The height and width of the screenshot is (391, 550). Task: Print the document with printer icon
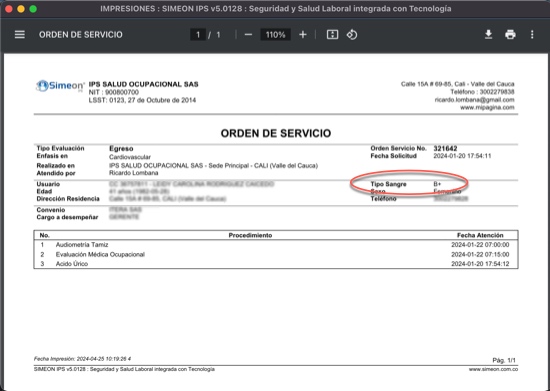(510, 34)
